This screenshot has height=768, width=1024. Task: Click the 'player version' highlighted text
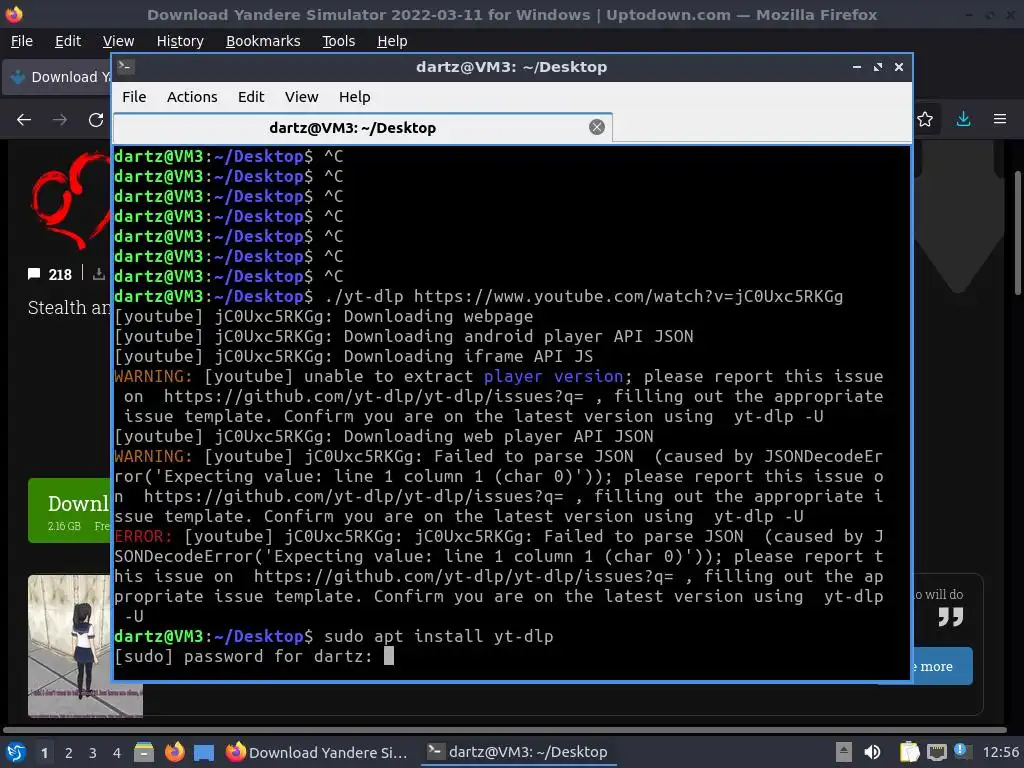(x=553, y=376)
